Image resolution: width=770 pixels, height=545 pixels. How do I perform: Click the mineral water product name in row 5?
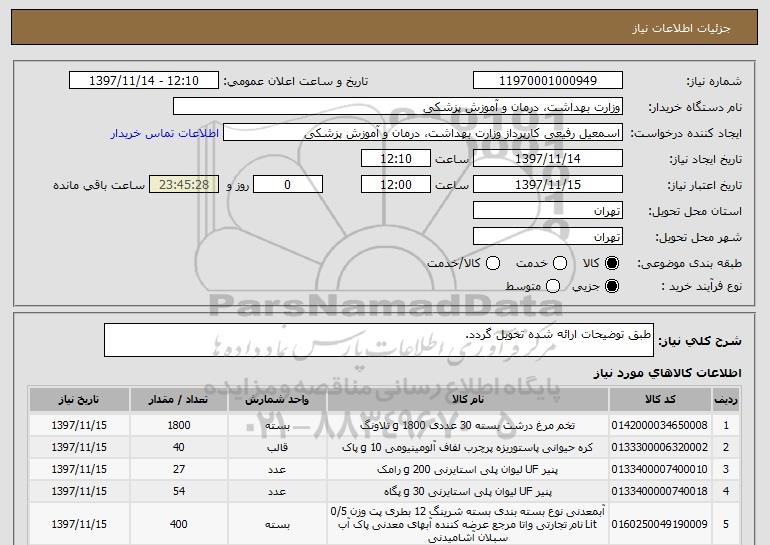(468, 524)
